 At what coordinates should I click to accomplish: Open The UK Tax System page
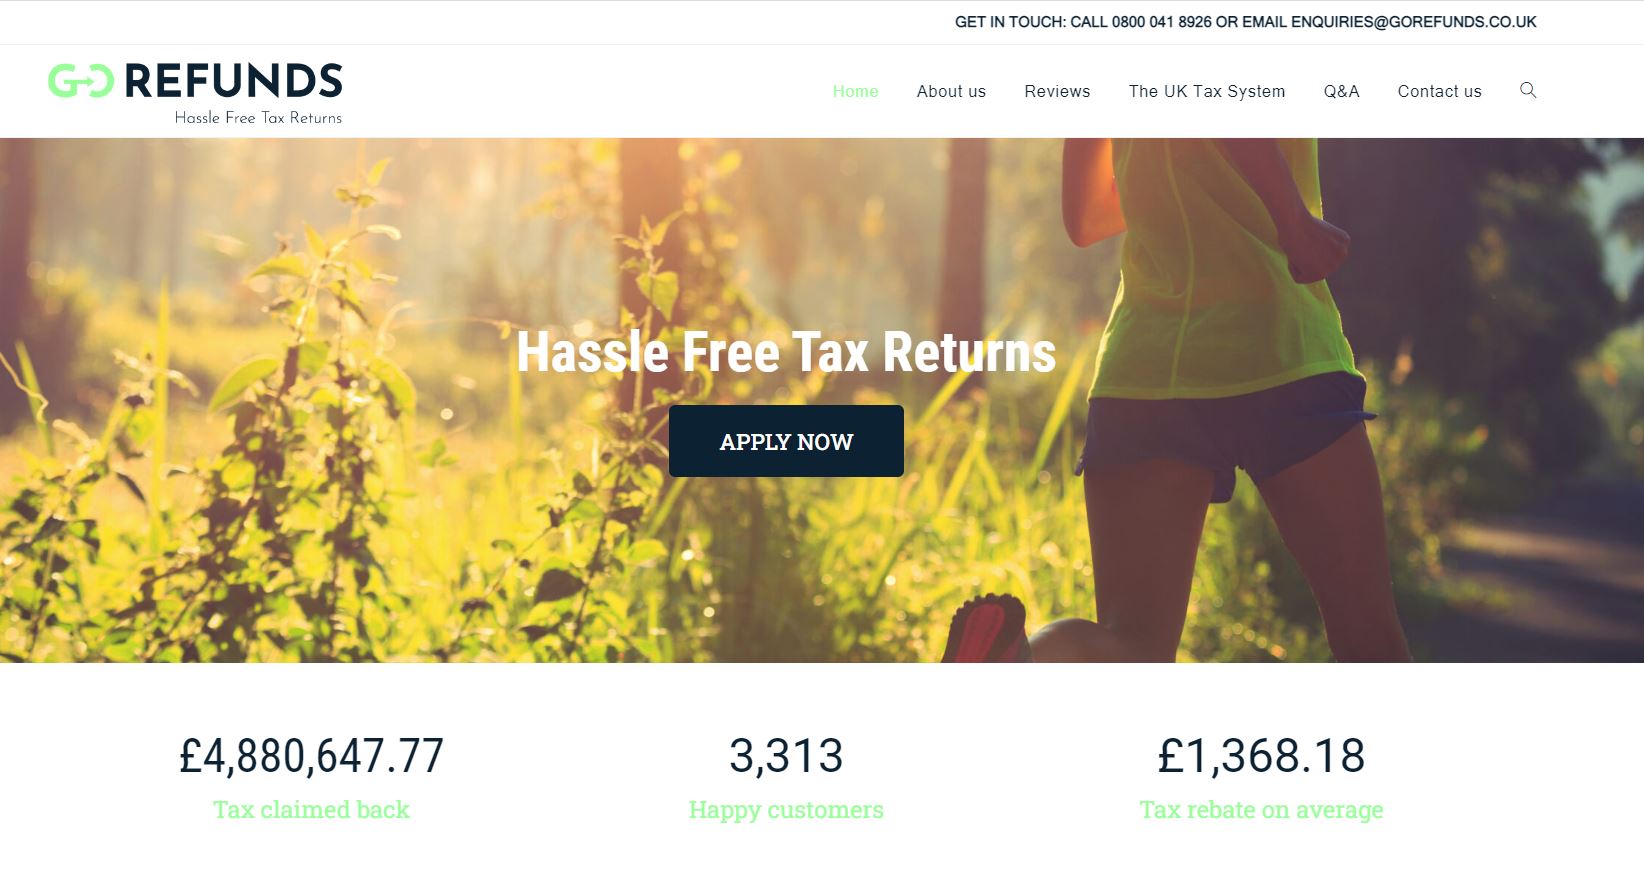[x=1207, y=91]
